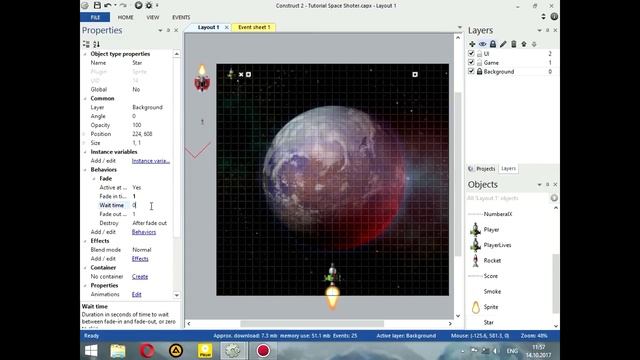Image resolution: width=640 pixels, height=360 pixels.
Task: Click Wait time value field
Action: pyautogui.click(x=151, y=205)
